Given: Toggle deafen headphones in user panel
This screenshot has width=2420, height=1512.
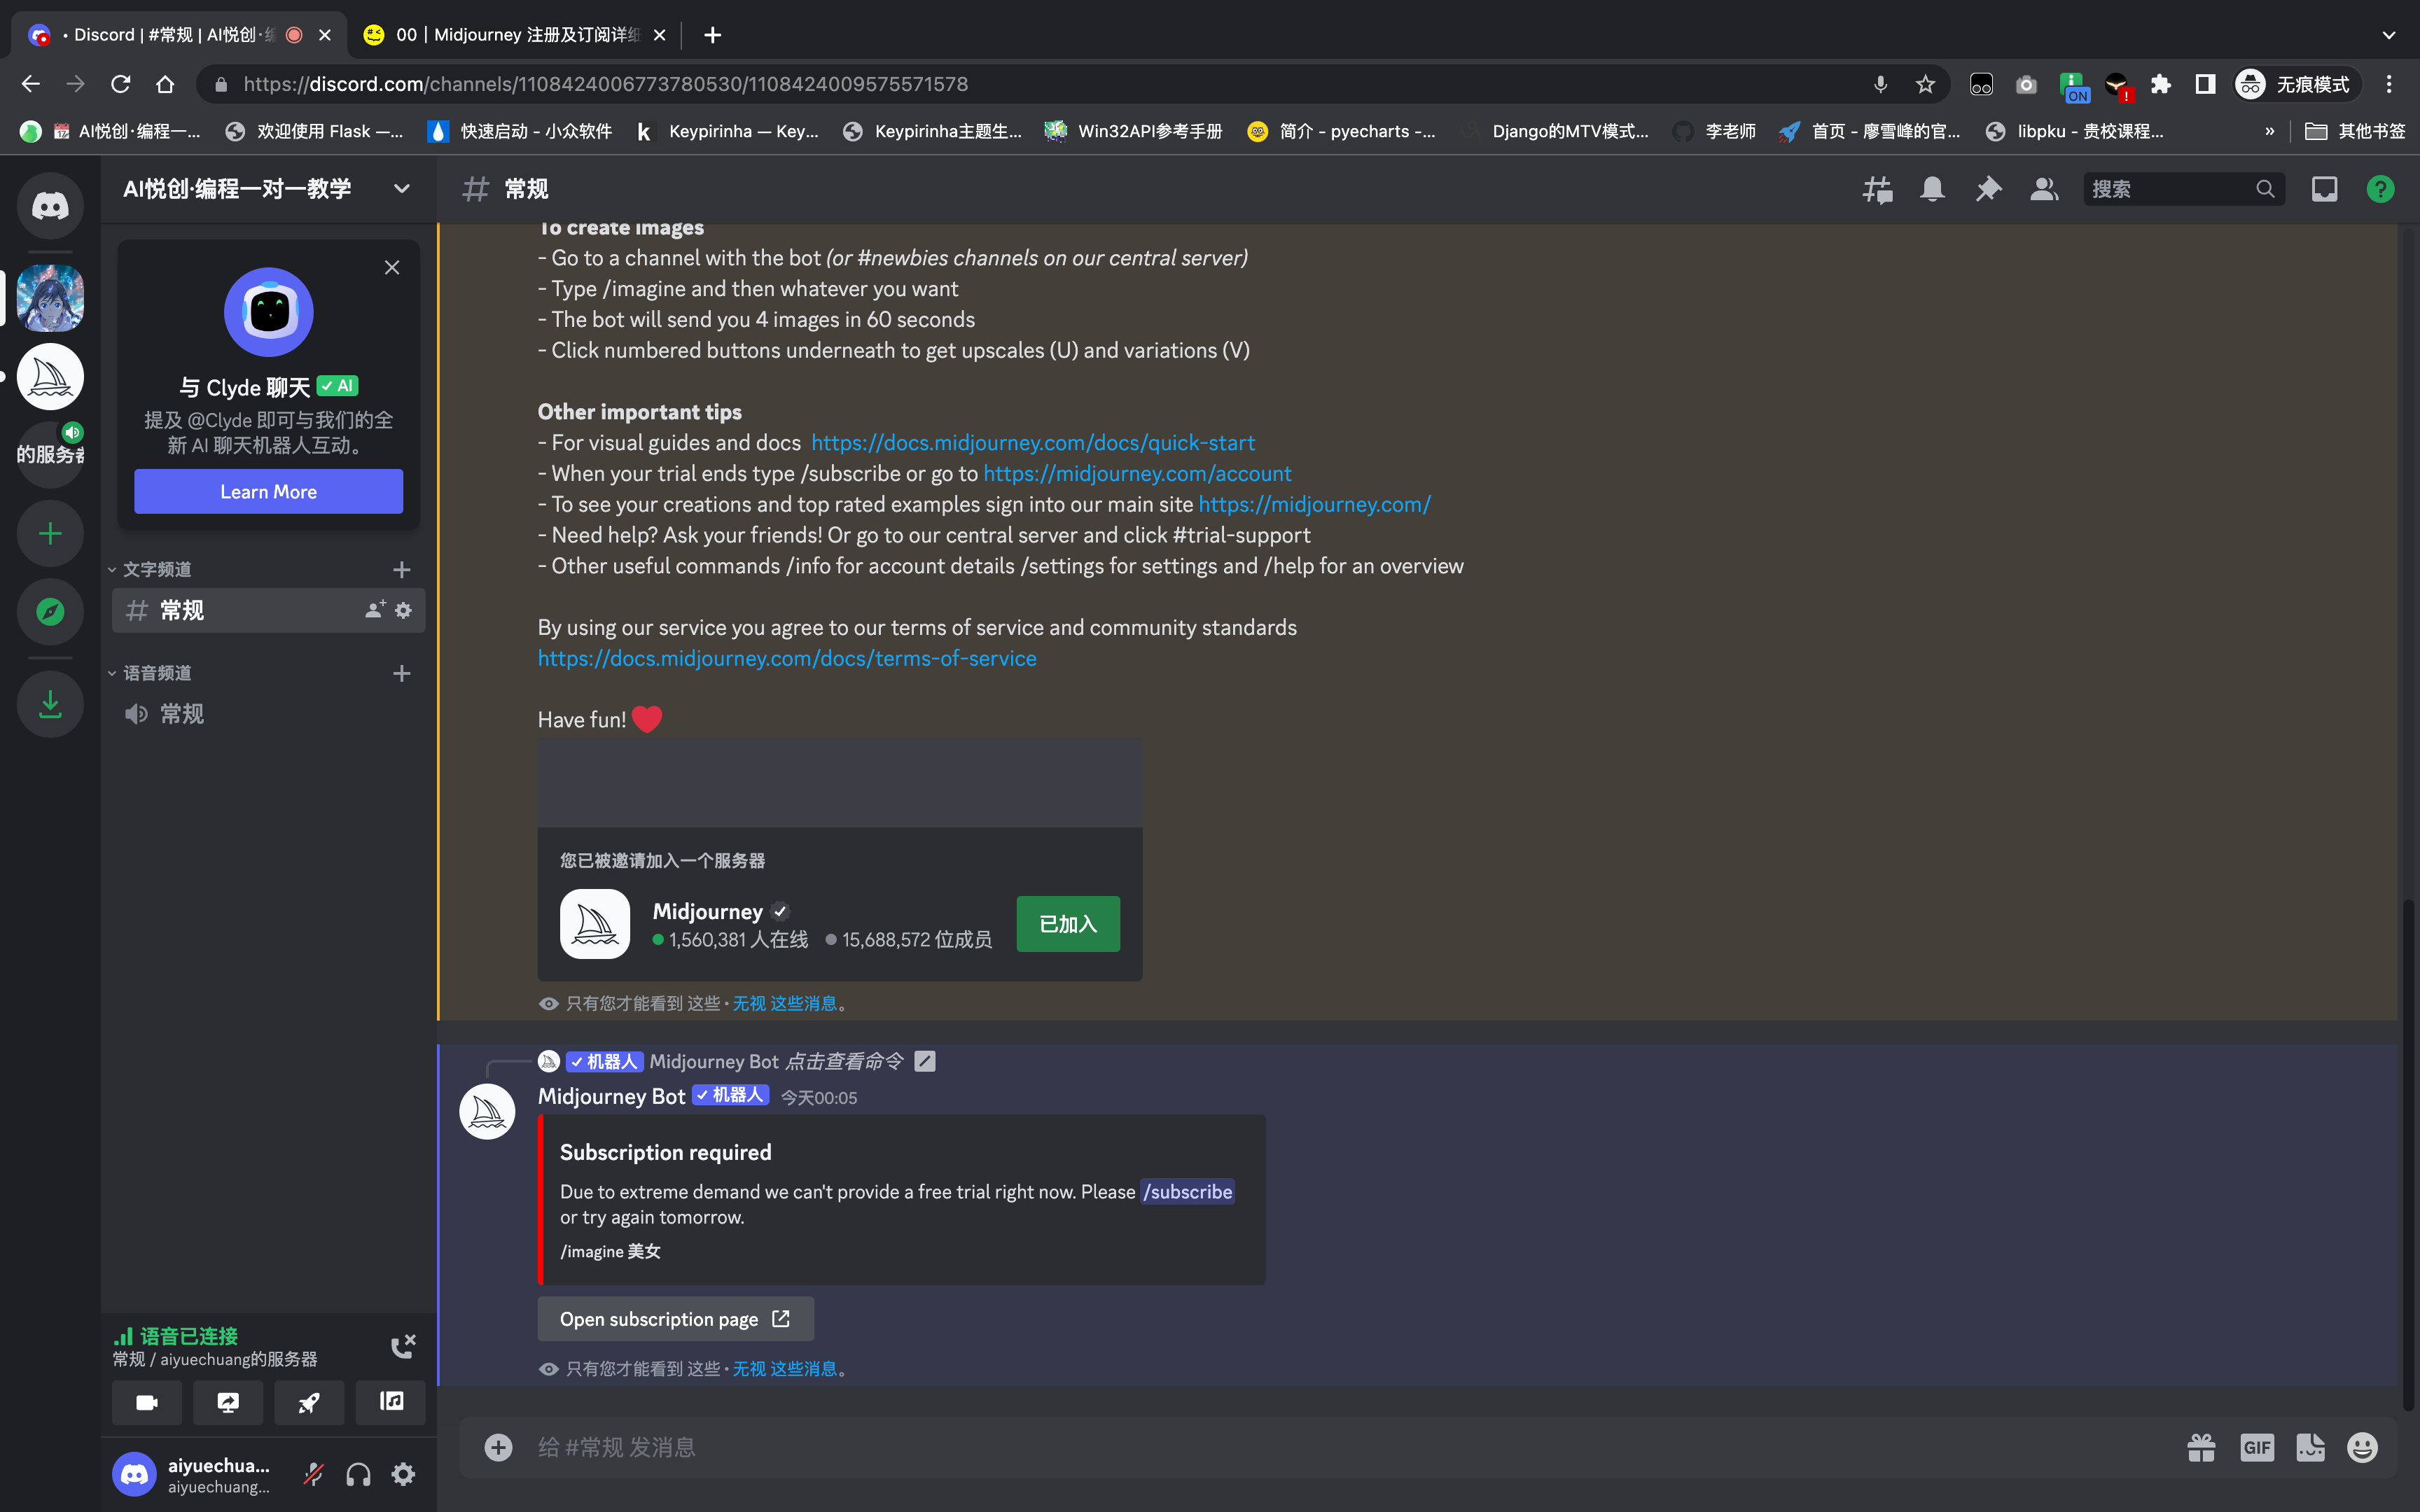Looking at the screenshot, I should (x=358, y=1474).
